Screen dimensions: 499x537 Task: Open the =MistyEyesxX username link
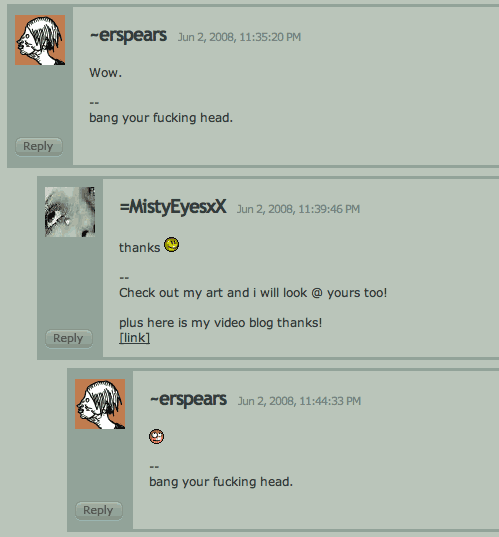coord(173,207)
